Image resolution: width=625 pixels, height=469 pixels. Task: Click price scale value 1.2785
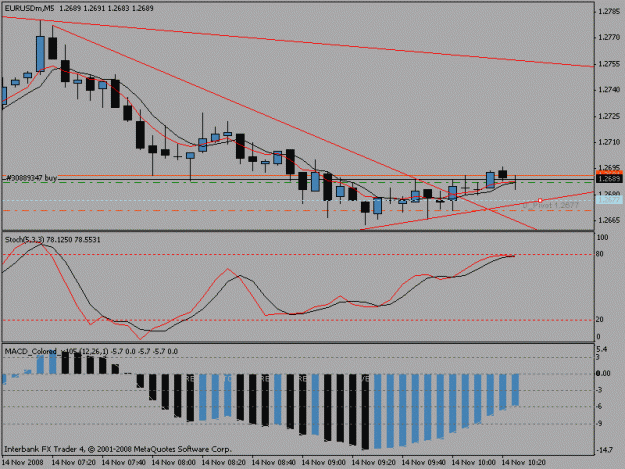609,12
